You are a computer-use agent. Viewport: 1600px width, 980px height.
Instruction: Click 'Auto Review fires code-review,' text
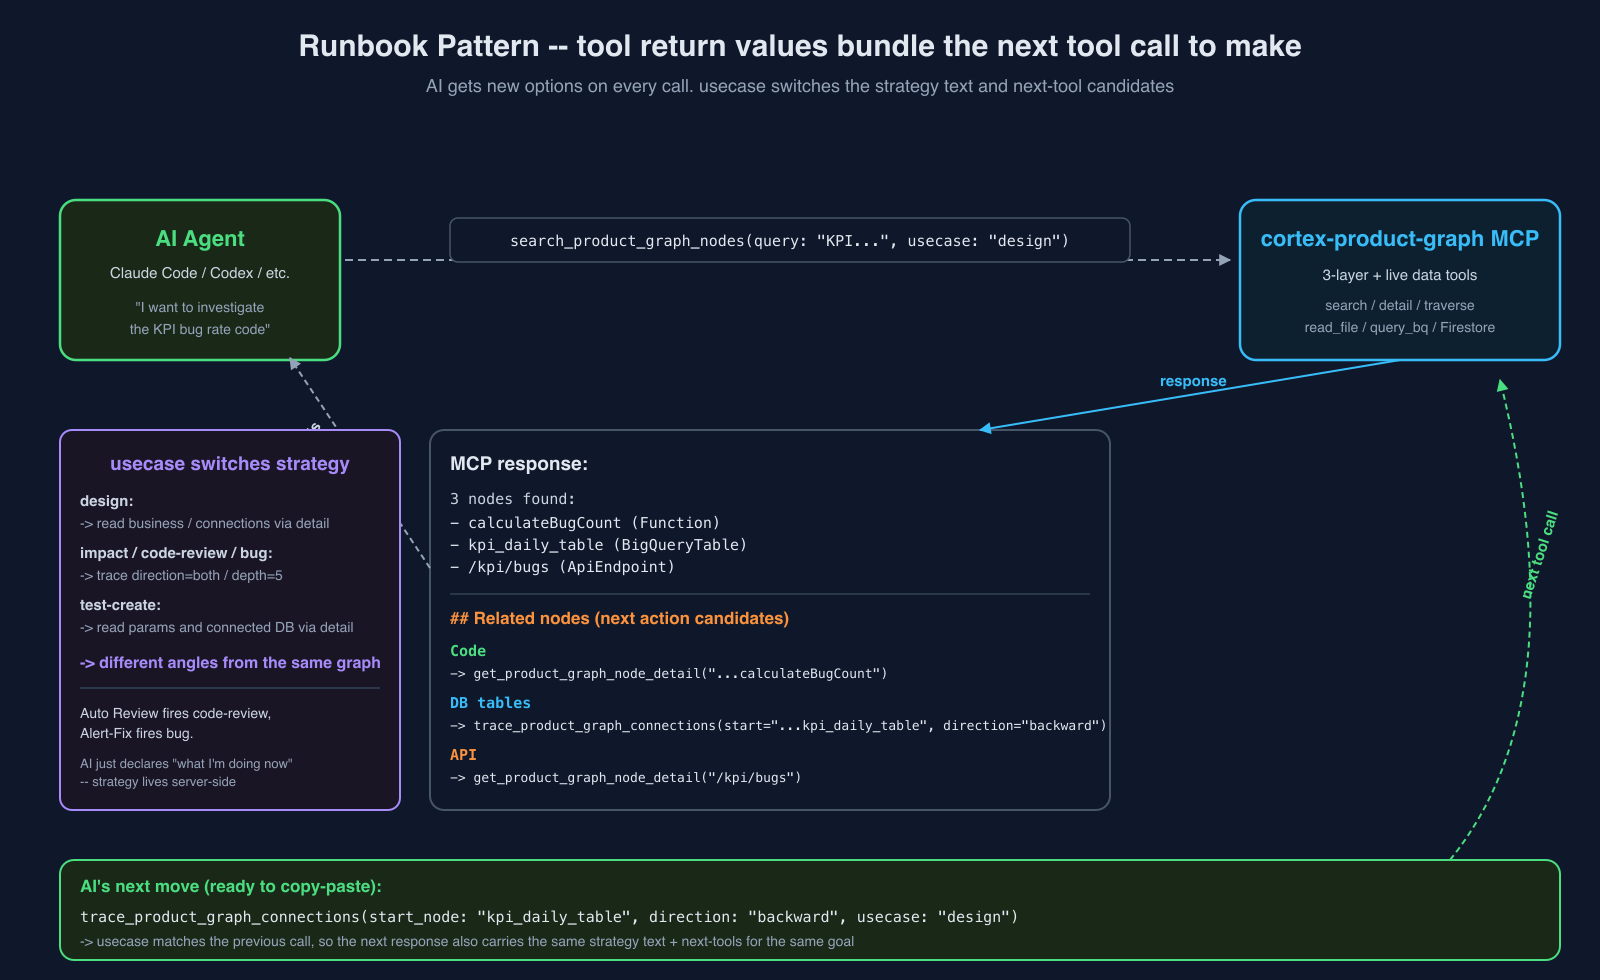pyautogui.click(x=176, y=713)
